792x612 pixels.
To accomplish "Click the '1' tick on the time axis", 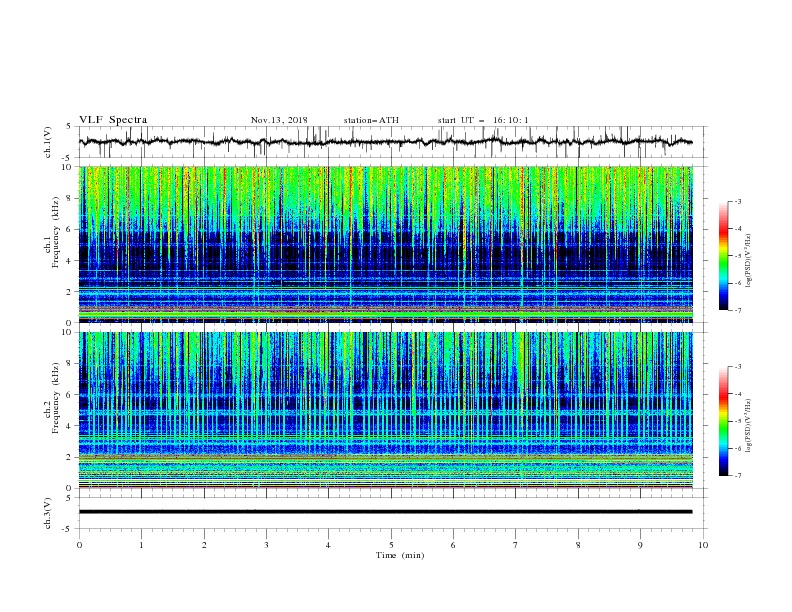I will coord(142,545).
